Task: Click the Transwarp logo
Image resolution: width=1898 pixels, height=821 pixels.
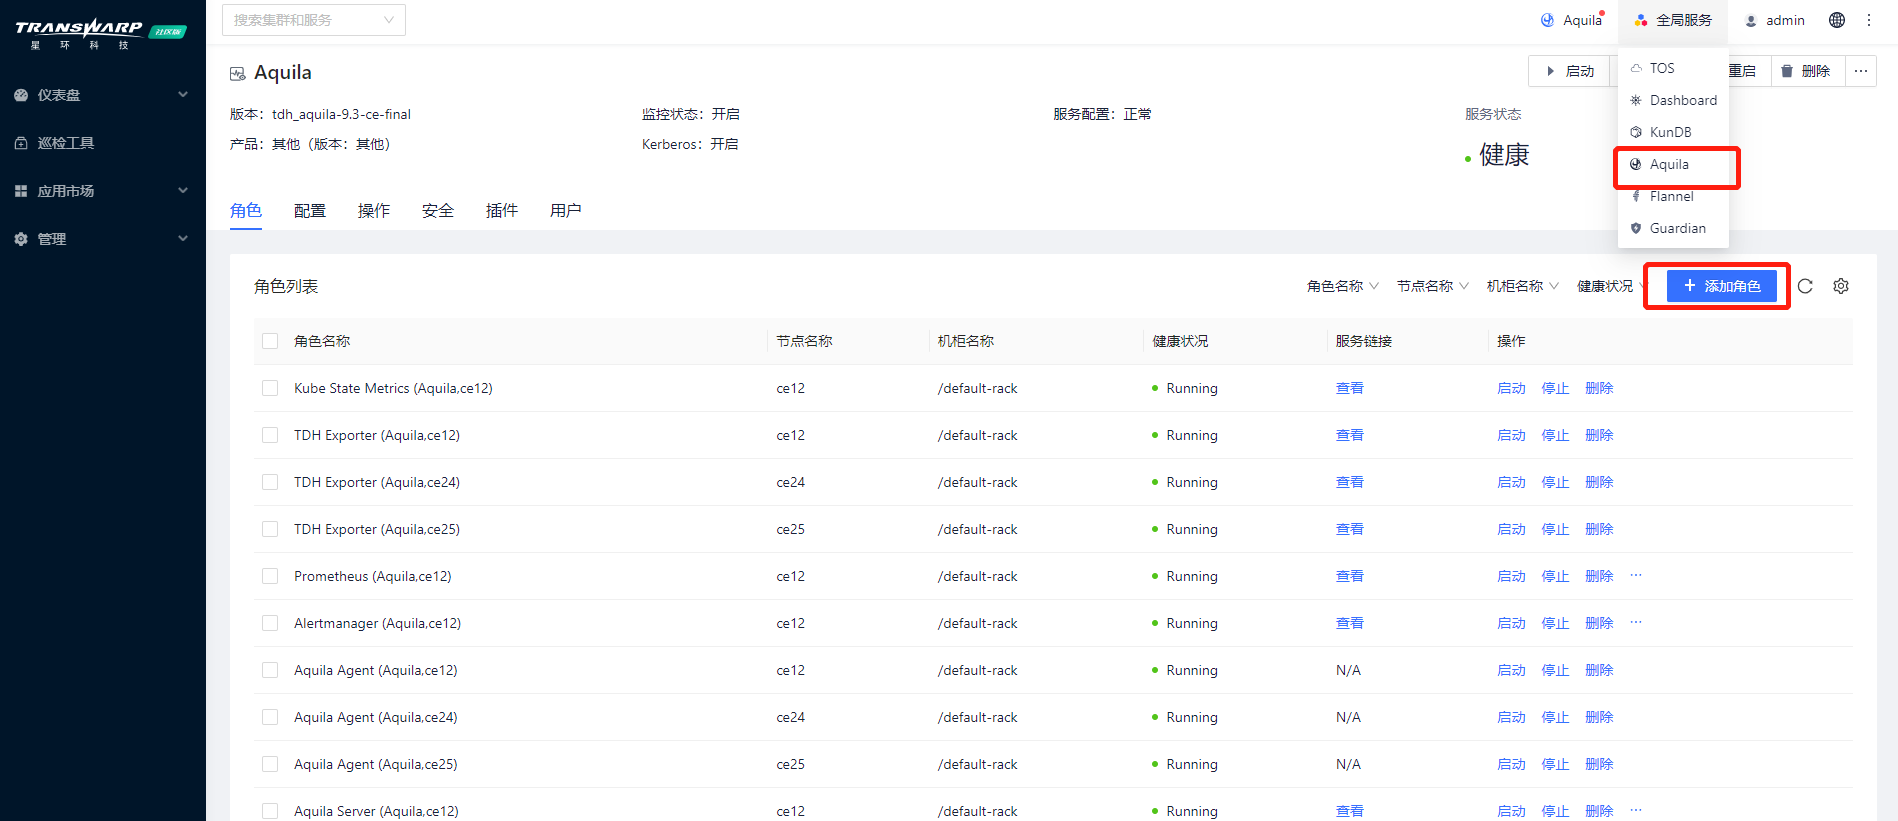Action: tap(100, 32)
